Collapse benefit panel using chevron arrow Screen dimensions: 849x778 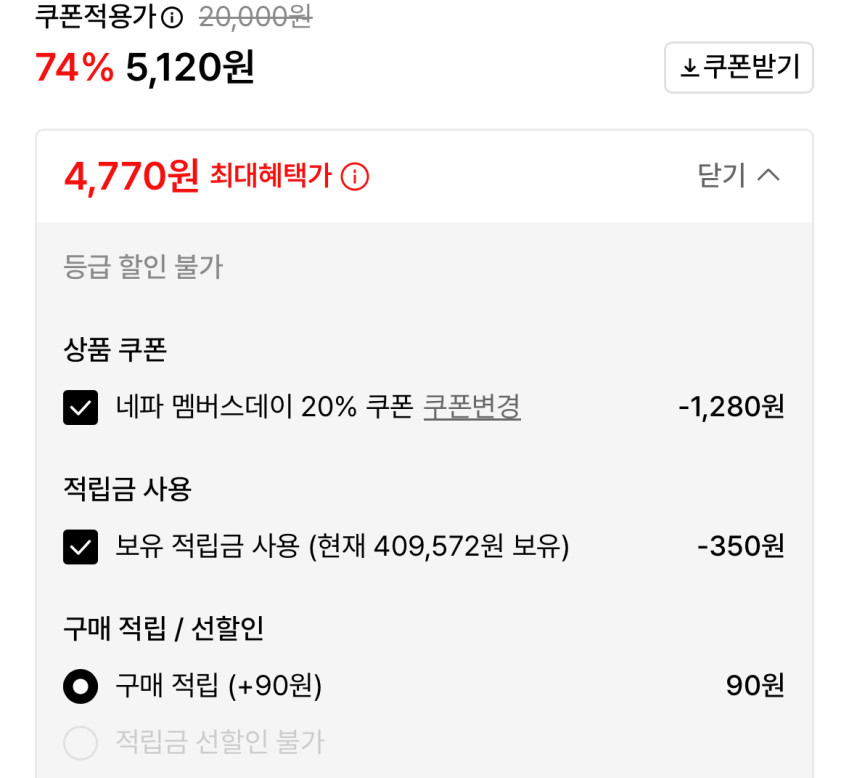[x=768, y=176]
